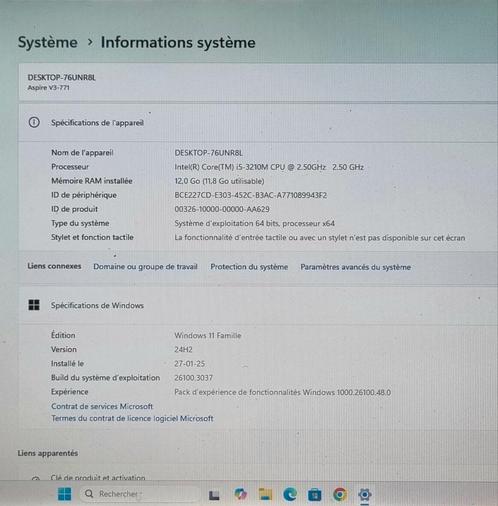Click the Installé le label
Viewport: 498px width, 506px height.
click(67, 363)
